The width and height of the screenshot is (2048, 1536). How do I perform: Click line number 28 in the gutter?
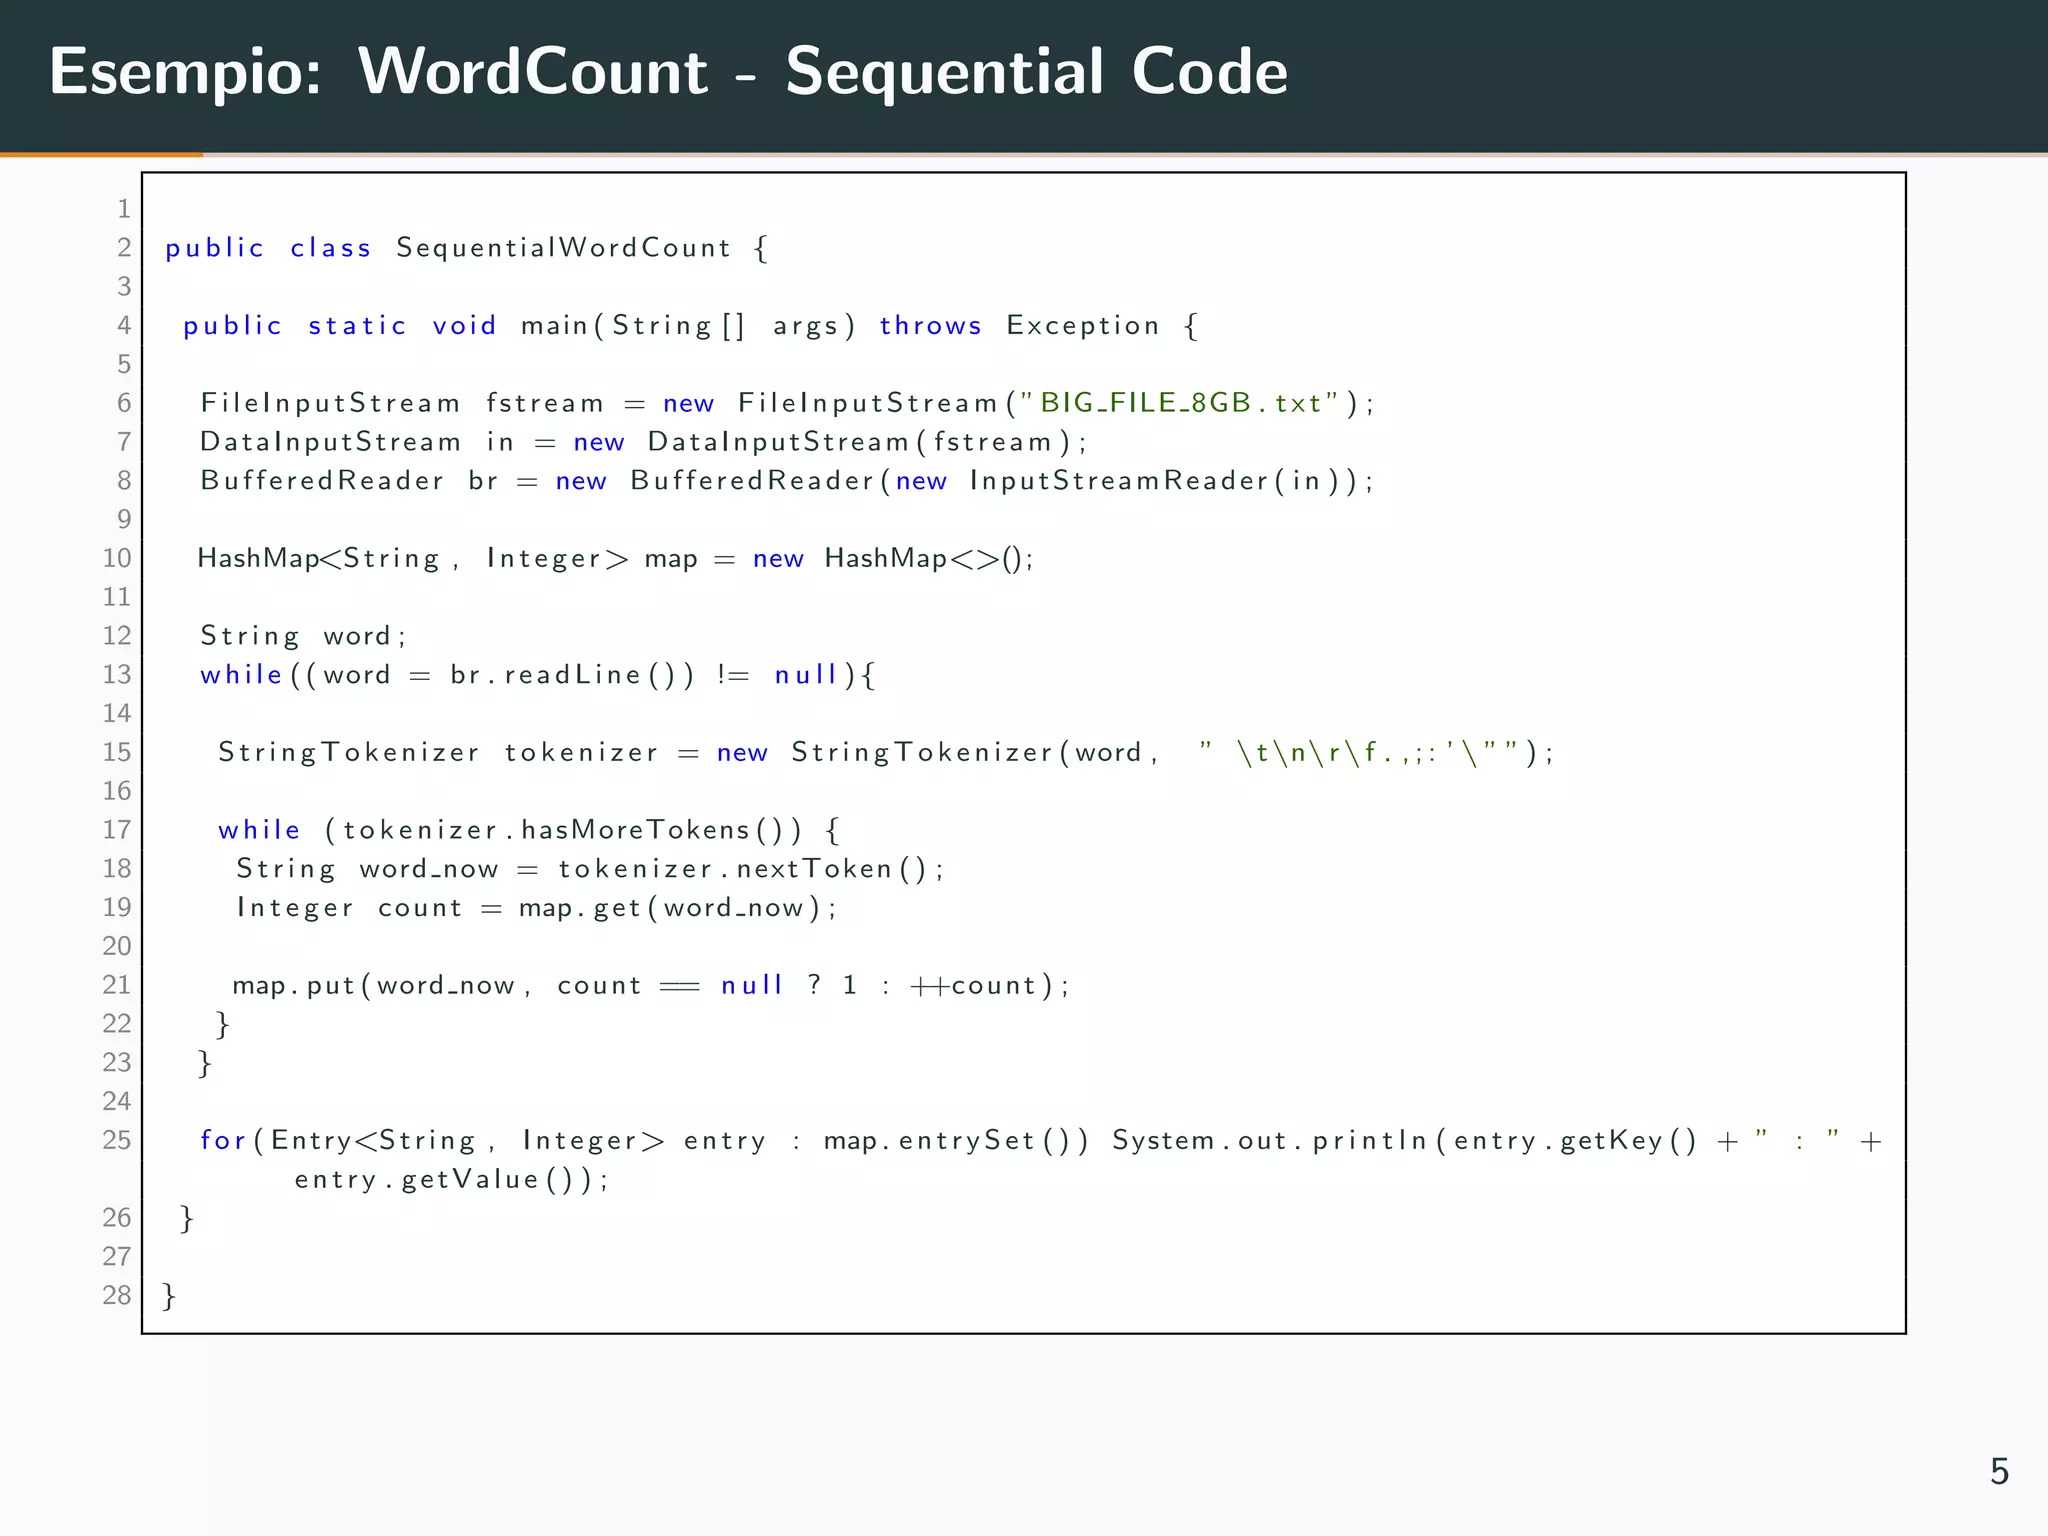point(117,1296)
